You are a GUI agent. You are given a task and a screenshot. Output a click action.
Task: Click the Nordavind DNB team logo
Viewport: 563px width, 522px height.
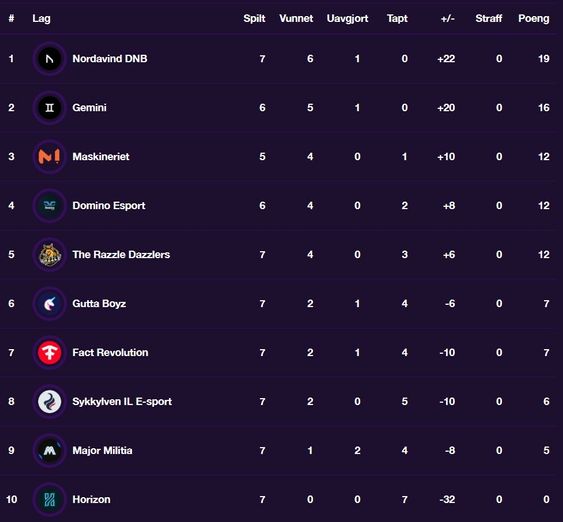click(50, 59)
